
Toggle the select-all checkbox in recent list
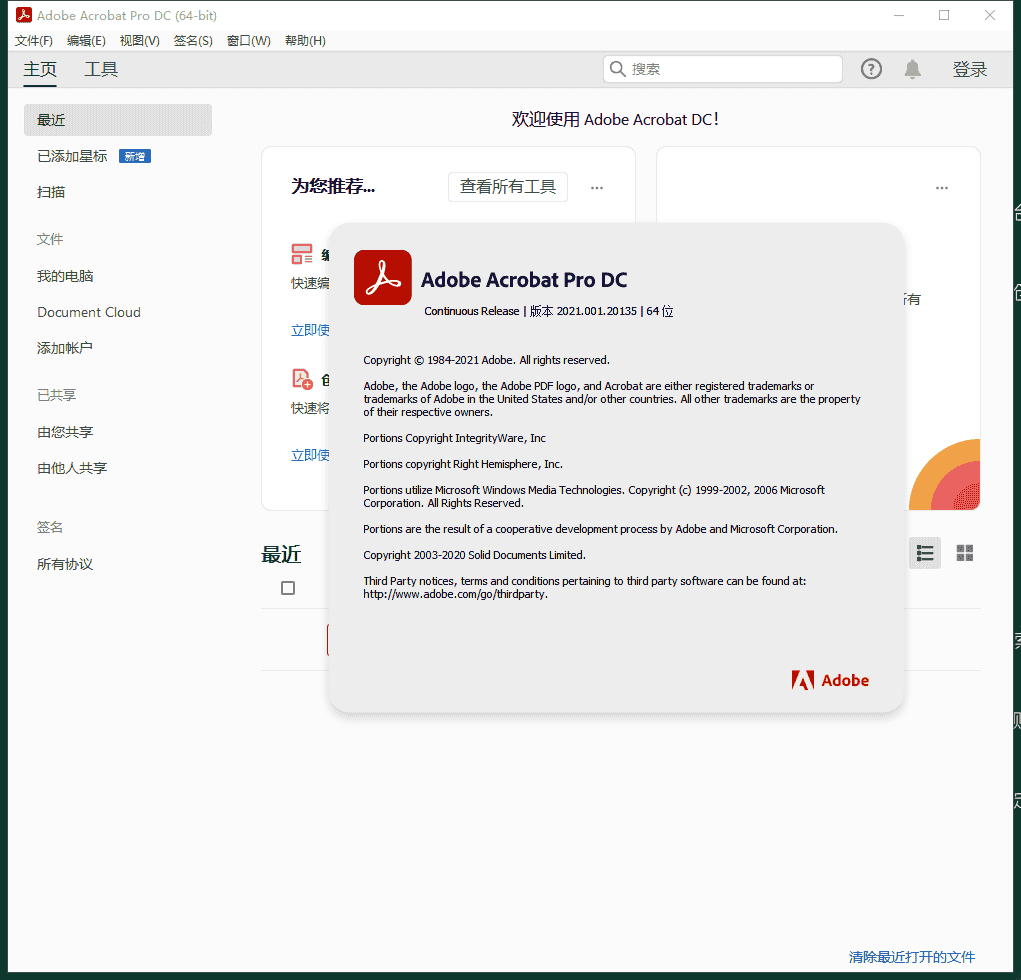[x=288, y=588]
